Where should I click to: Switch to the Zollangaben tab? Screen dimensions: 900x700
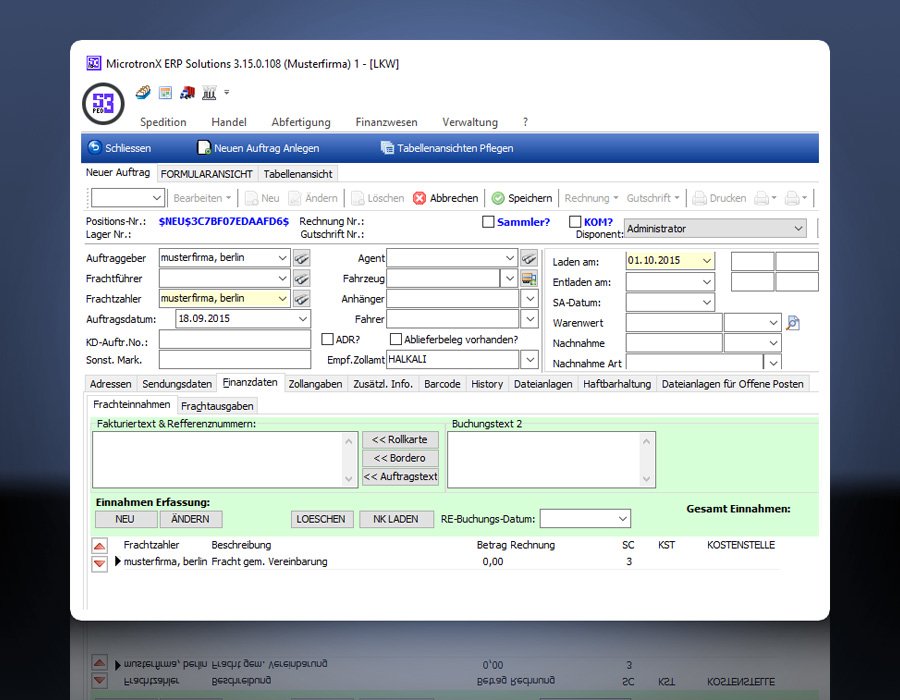(315, 384)
